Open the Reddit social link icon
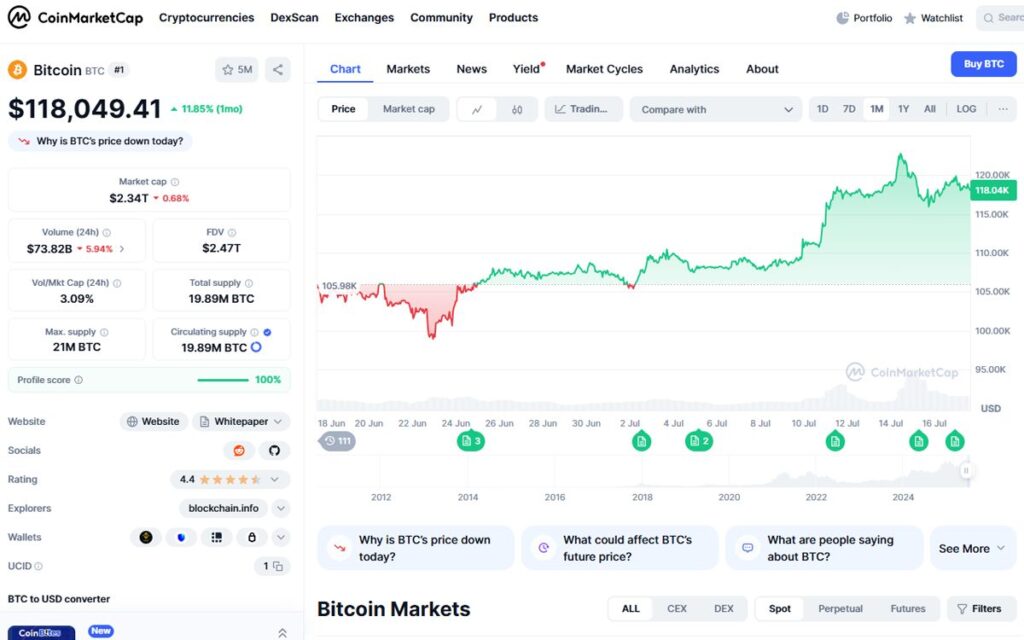The height and width of the screenshot is (640, 1024). coord(239,451)
